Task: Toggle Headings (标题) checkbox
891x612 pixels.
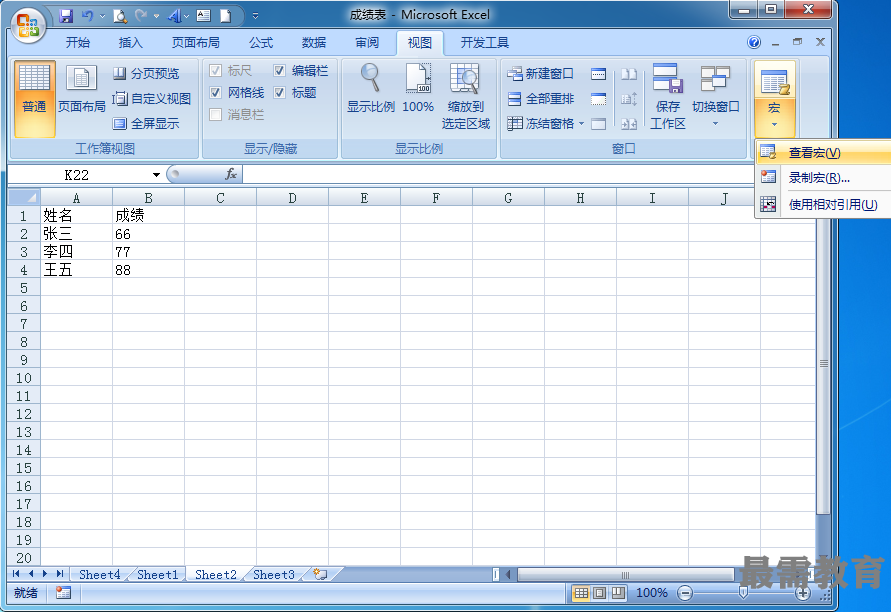Action: click(x=279, y=93)
